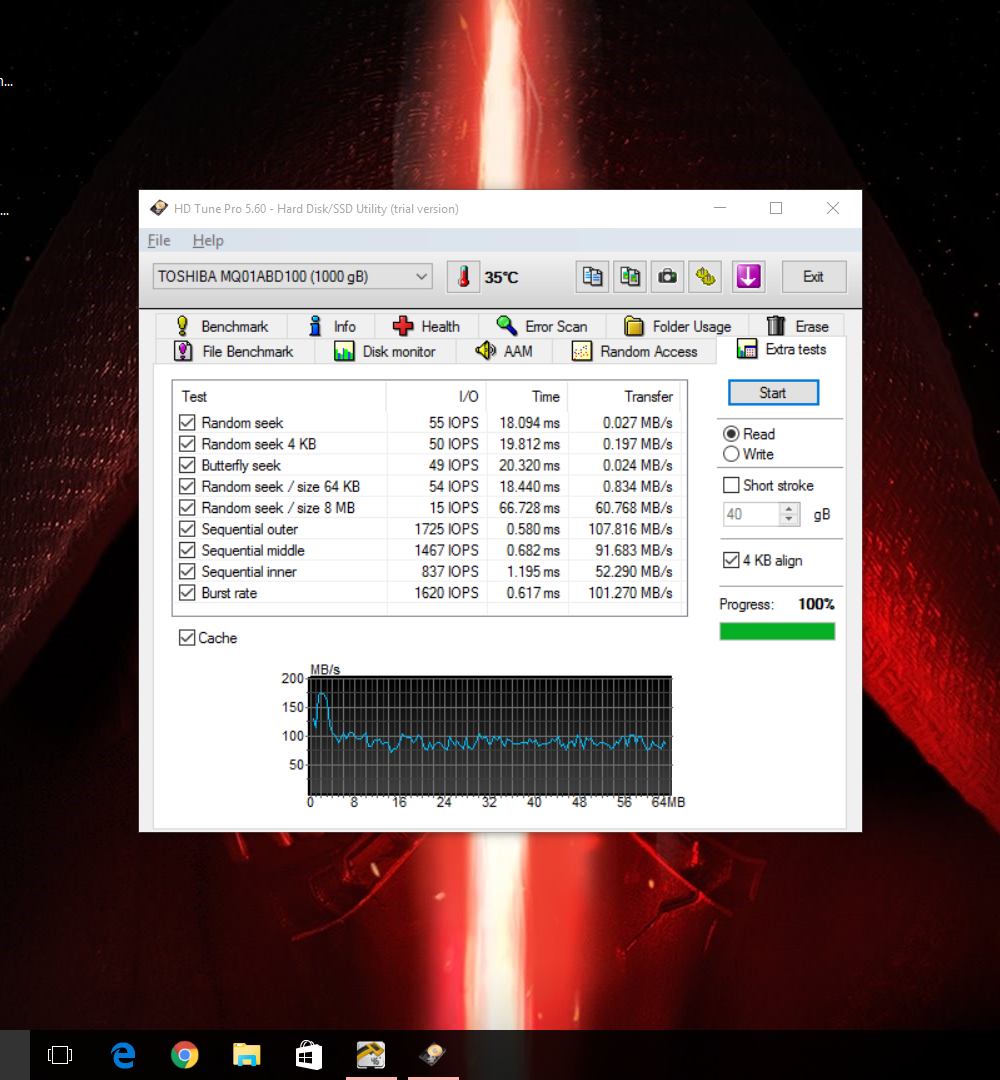Decrease short stroke size with down arrow
This screenshot has height=1080, width=1000.
(x=789, y=520)
